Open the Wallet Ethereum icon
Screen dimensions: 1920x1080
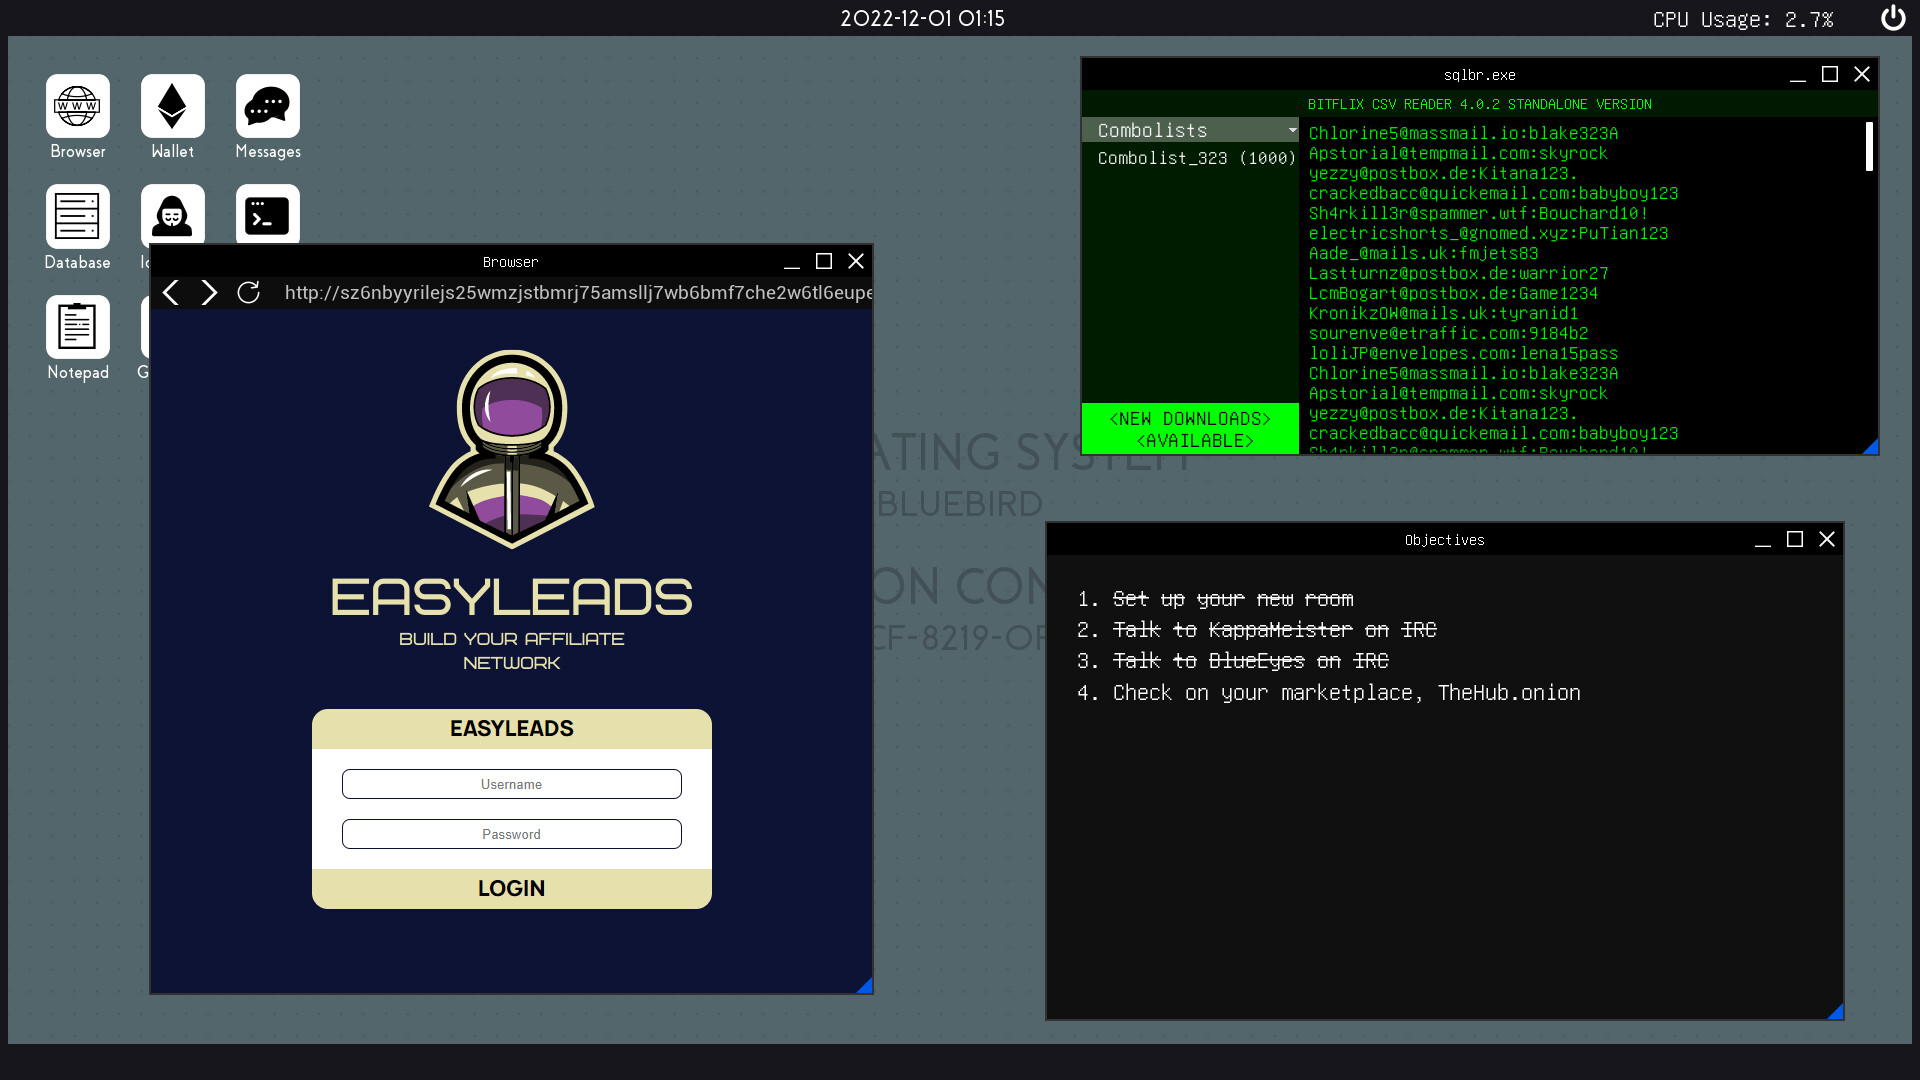tap(173, 107)
